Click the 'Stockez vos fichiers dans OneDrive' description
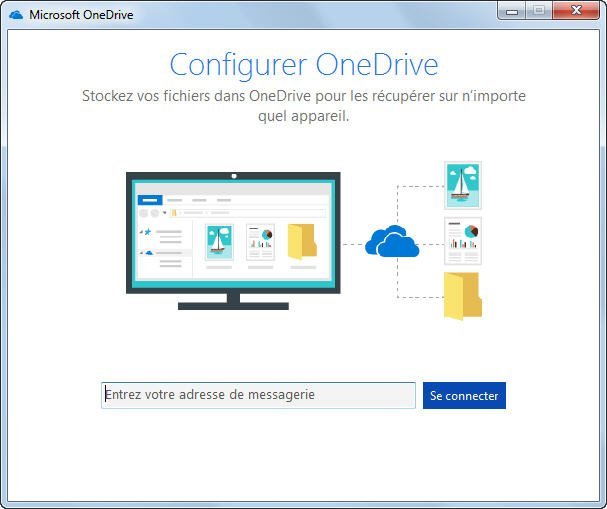The width and height of the screenshot is (607, 509). coord(304,106)
